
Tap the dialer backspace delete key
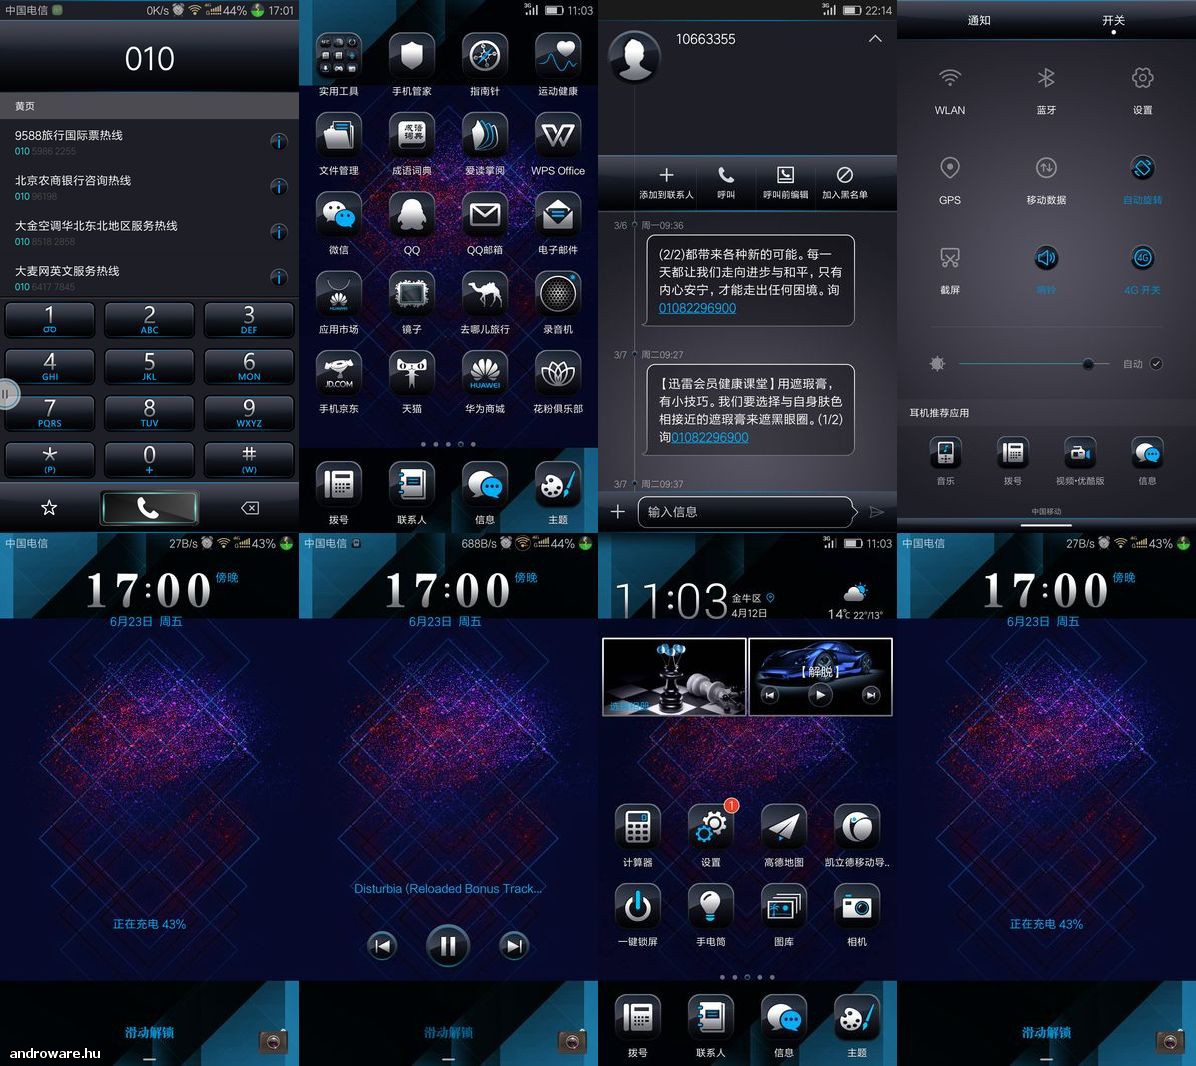(x=249, y=508)
